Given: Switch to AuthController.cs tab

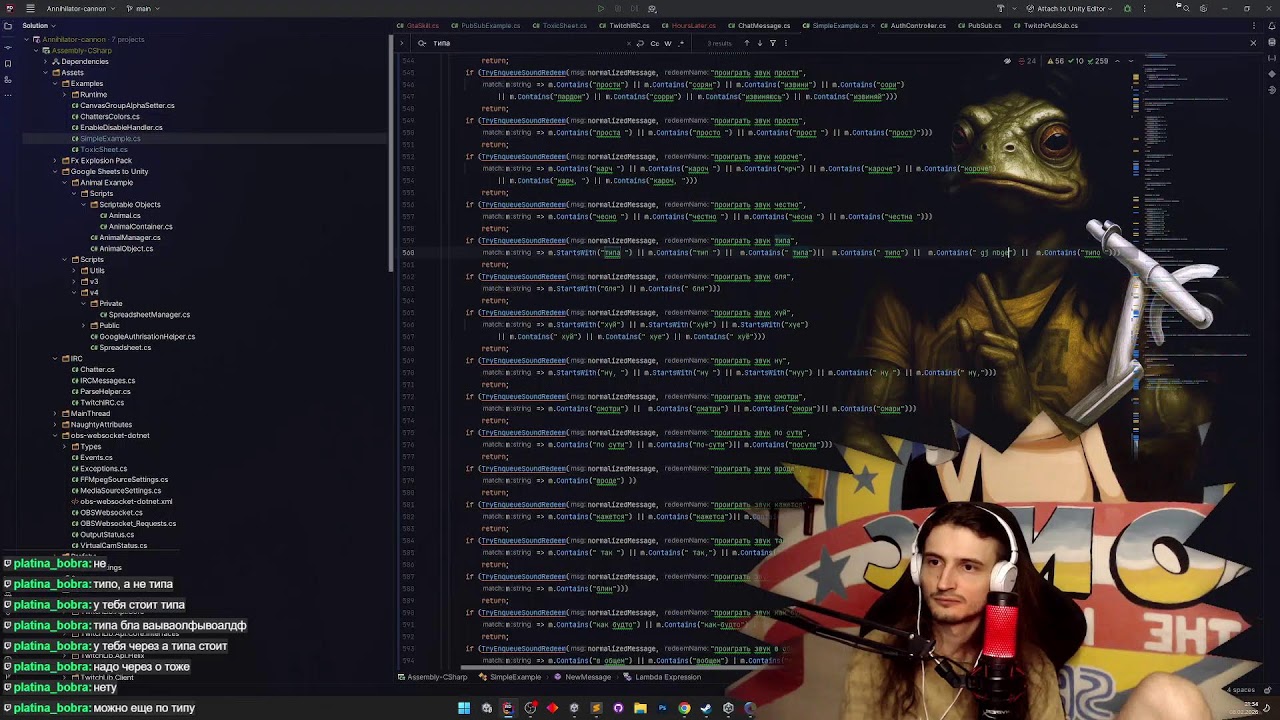Looking at the screenshot, I should pyautogui.click(x=913, y=25).
